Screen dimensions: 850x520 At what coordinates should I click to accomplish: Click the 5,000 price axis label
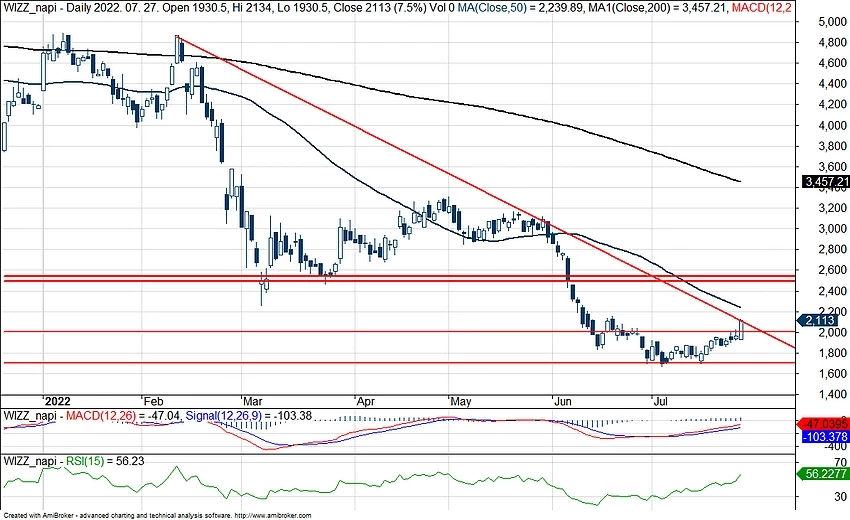[833, 22]
